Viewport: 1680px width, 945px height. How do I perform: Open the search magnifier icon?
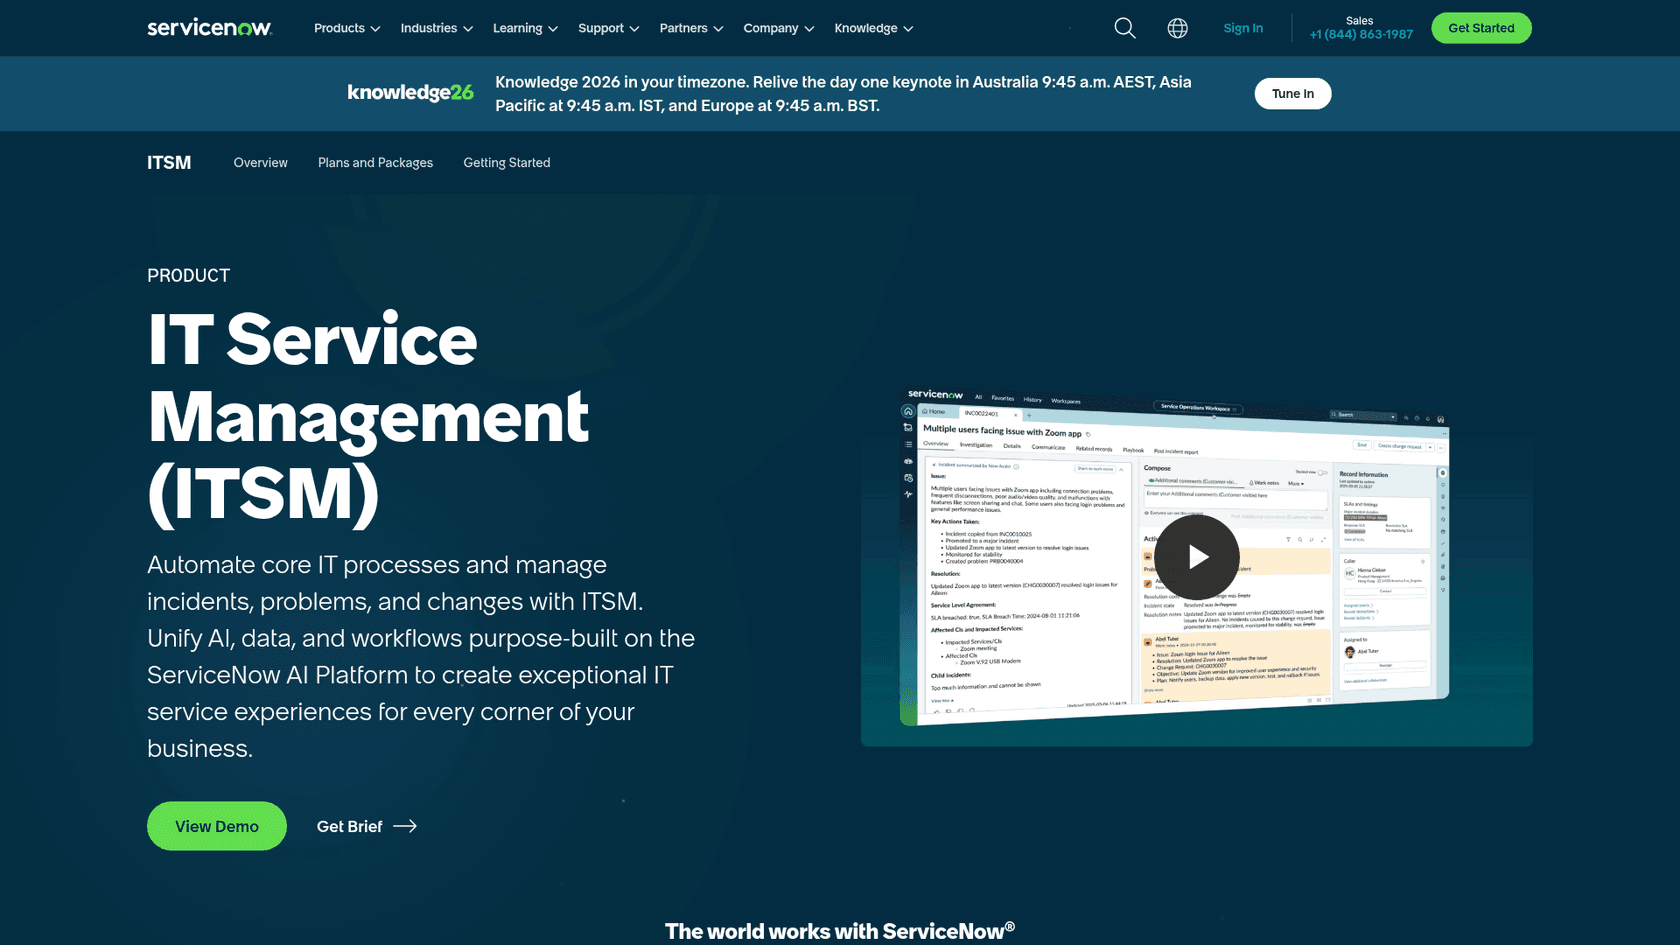click(1125, 28)
